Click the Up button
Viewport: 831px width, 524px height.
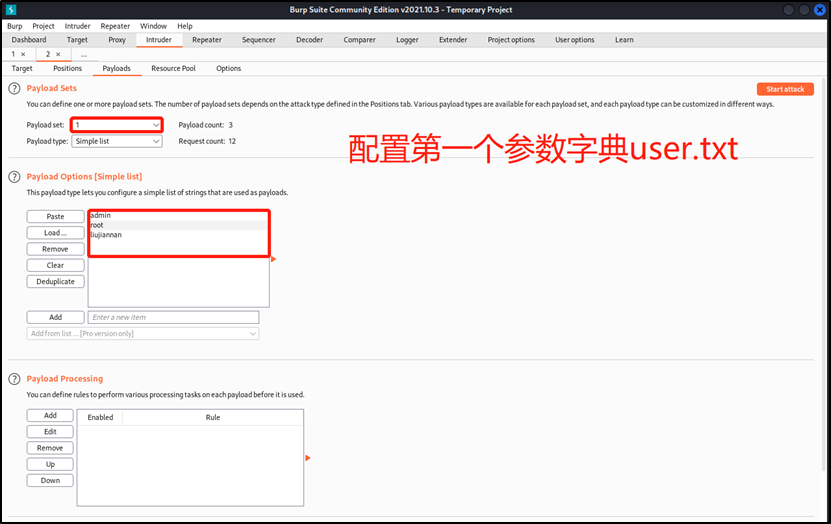pyautogui.click(x=50, y=465)
